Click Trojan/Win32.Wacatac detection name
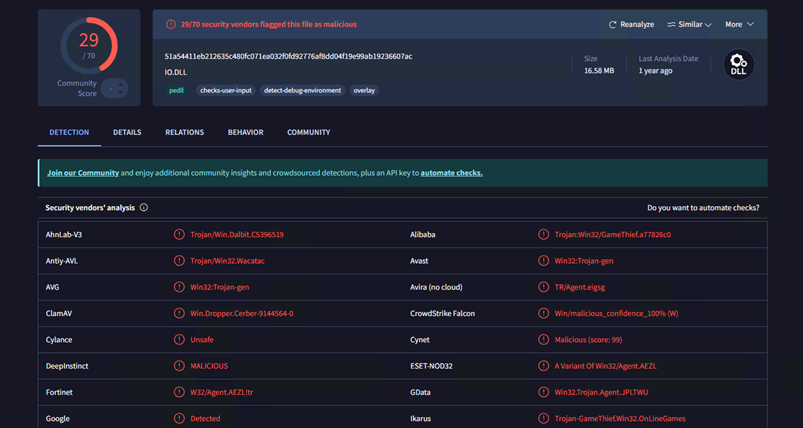 point(227,261)
